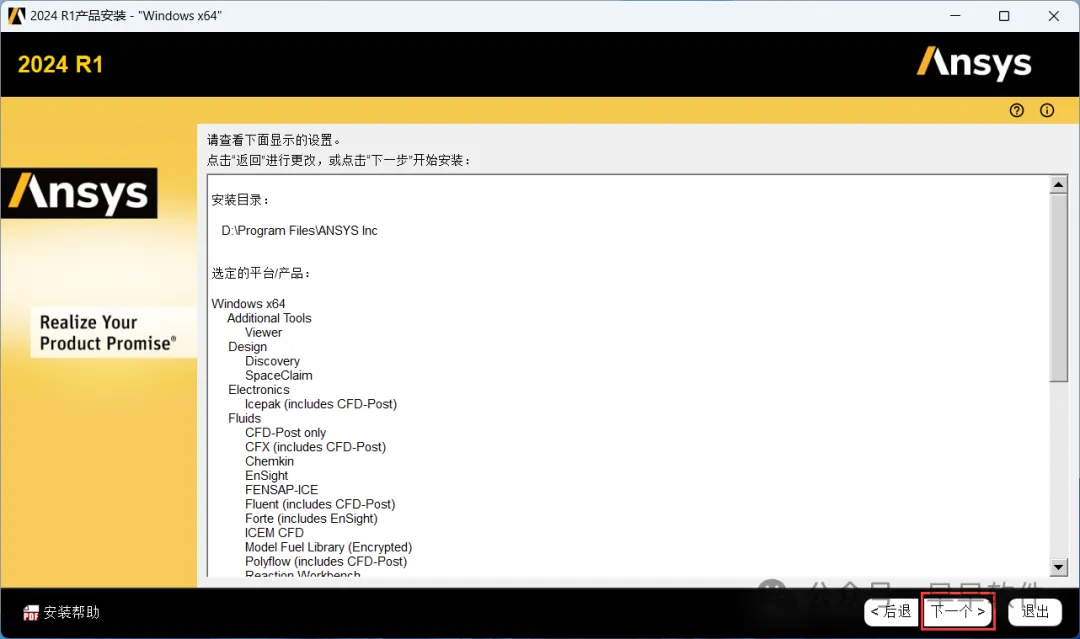This screenshot has height=639, width=1080.
Task: Go back to the previous step
Action: [891, 611]
